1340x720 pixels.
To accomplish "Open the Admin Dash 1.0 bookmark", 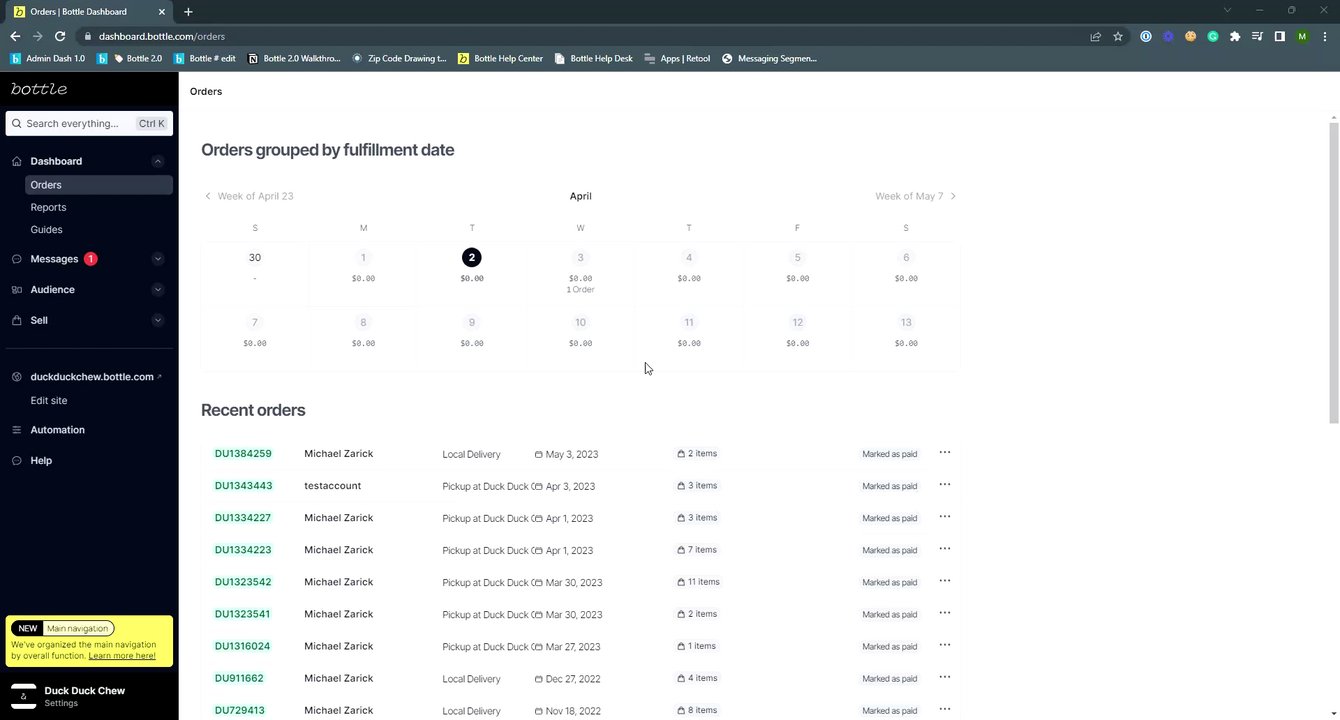I will pos(48,58).
